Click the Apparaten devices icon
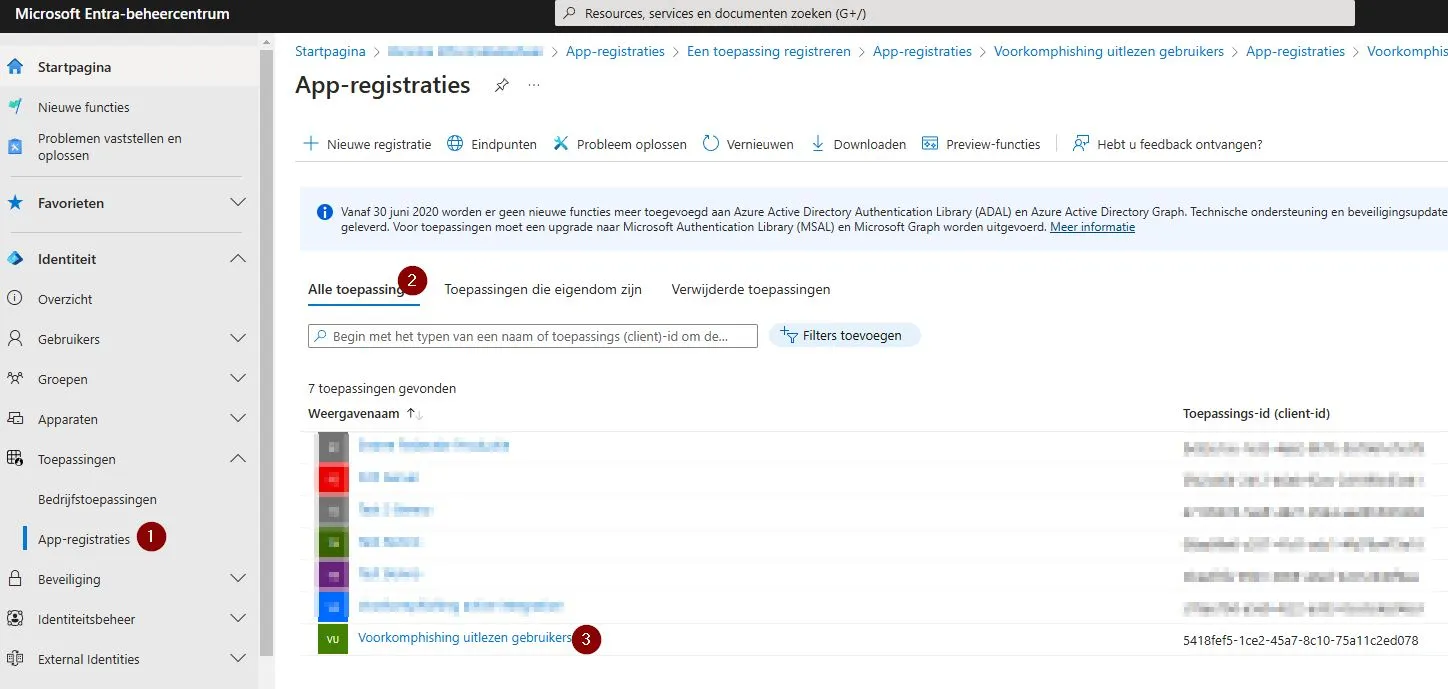This screenshot has height=689, width=1448. click(x=15, y=419)
